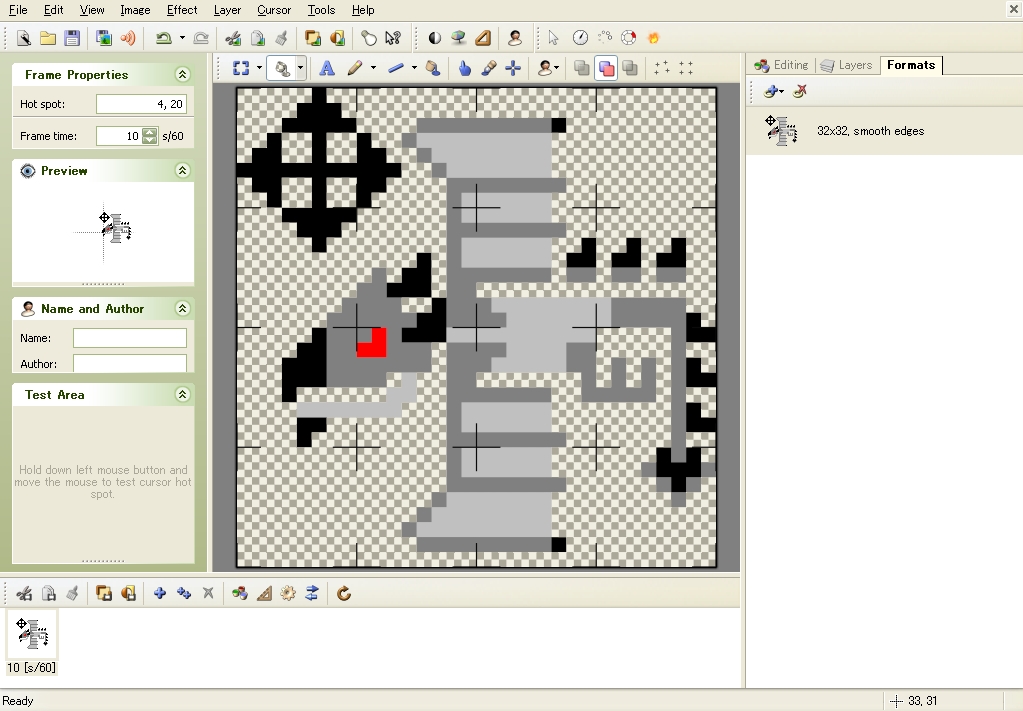The height and width of the screenshot is (711, 1023).
Task: Click the half-black circle effect icon
Action: coord(435,38)
